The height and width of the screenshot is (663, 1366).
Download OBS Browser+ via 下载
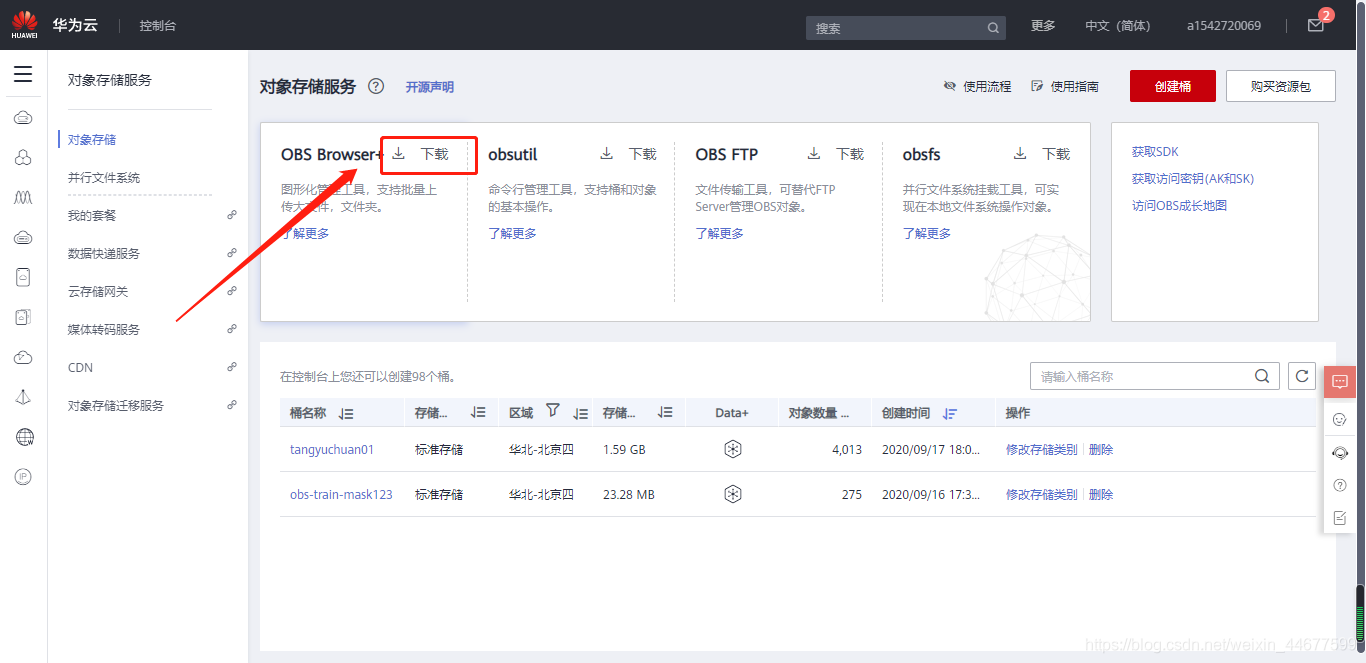(x=434, y=154)
